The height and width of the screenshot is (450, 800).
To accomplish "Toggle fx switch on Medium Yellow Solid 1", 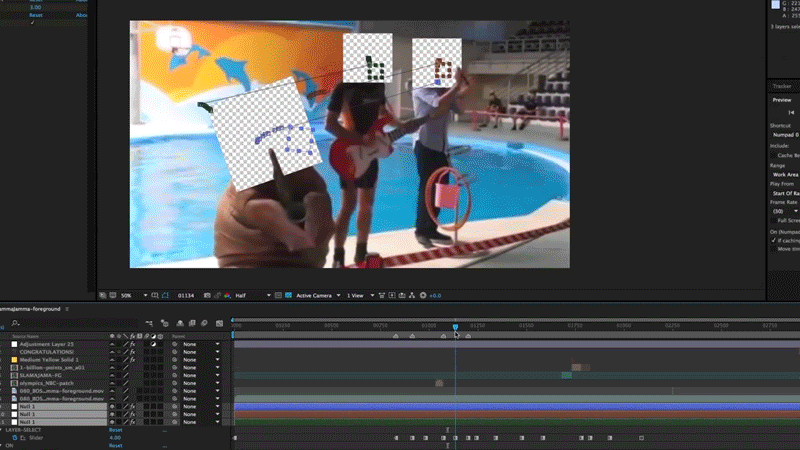I will point(133,360).
